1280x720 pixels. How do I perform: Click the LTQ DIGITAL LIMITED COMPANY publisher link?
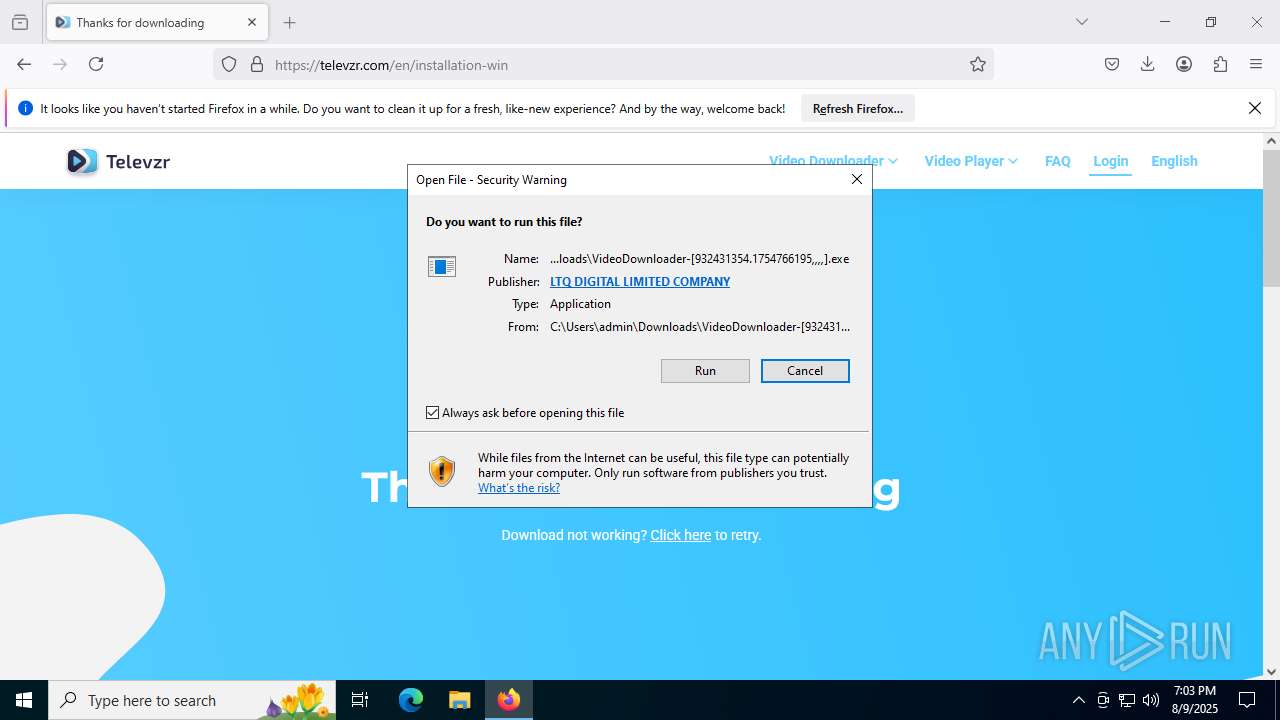click(x=640, y=282)
